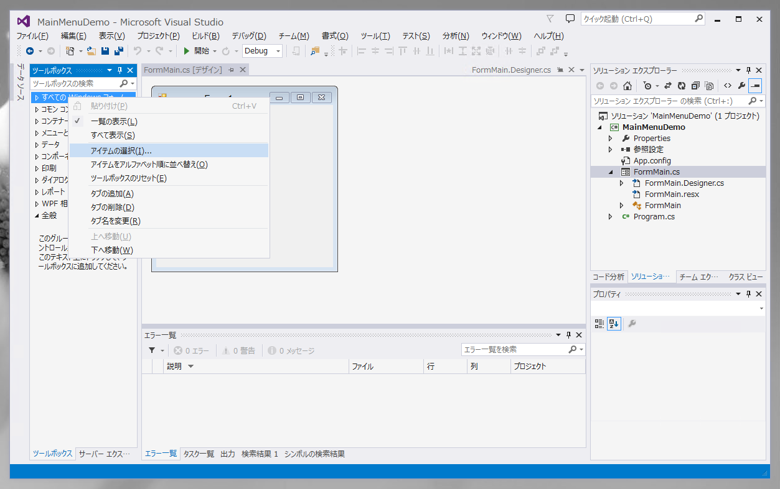The width and height of the screenshot is (780, 489).
Task: Expand the Properties node in Solution Explorer
Action: (610, 138)
